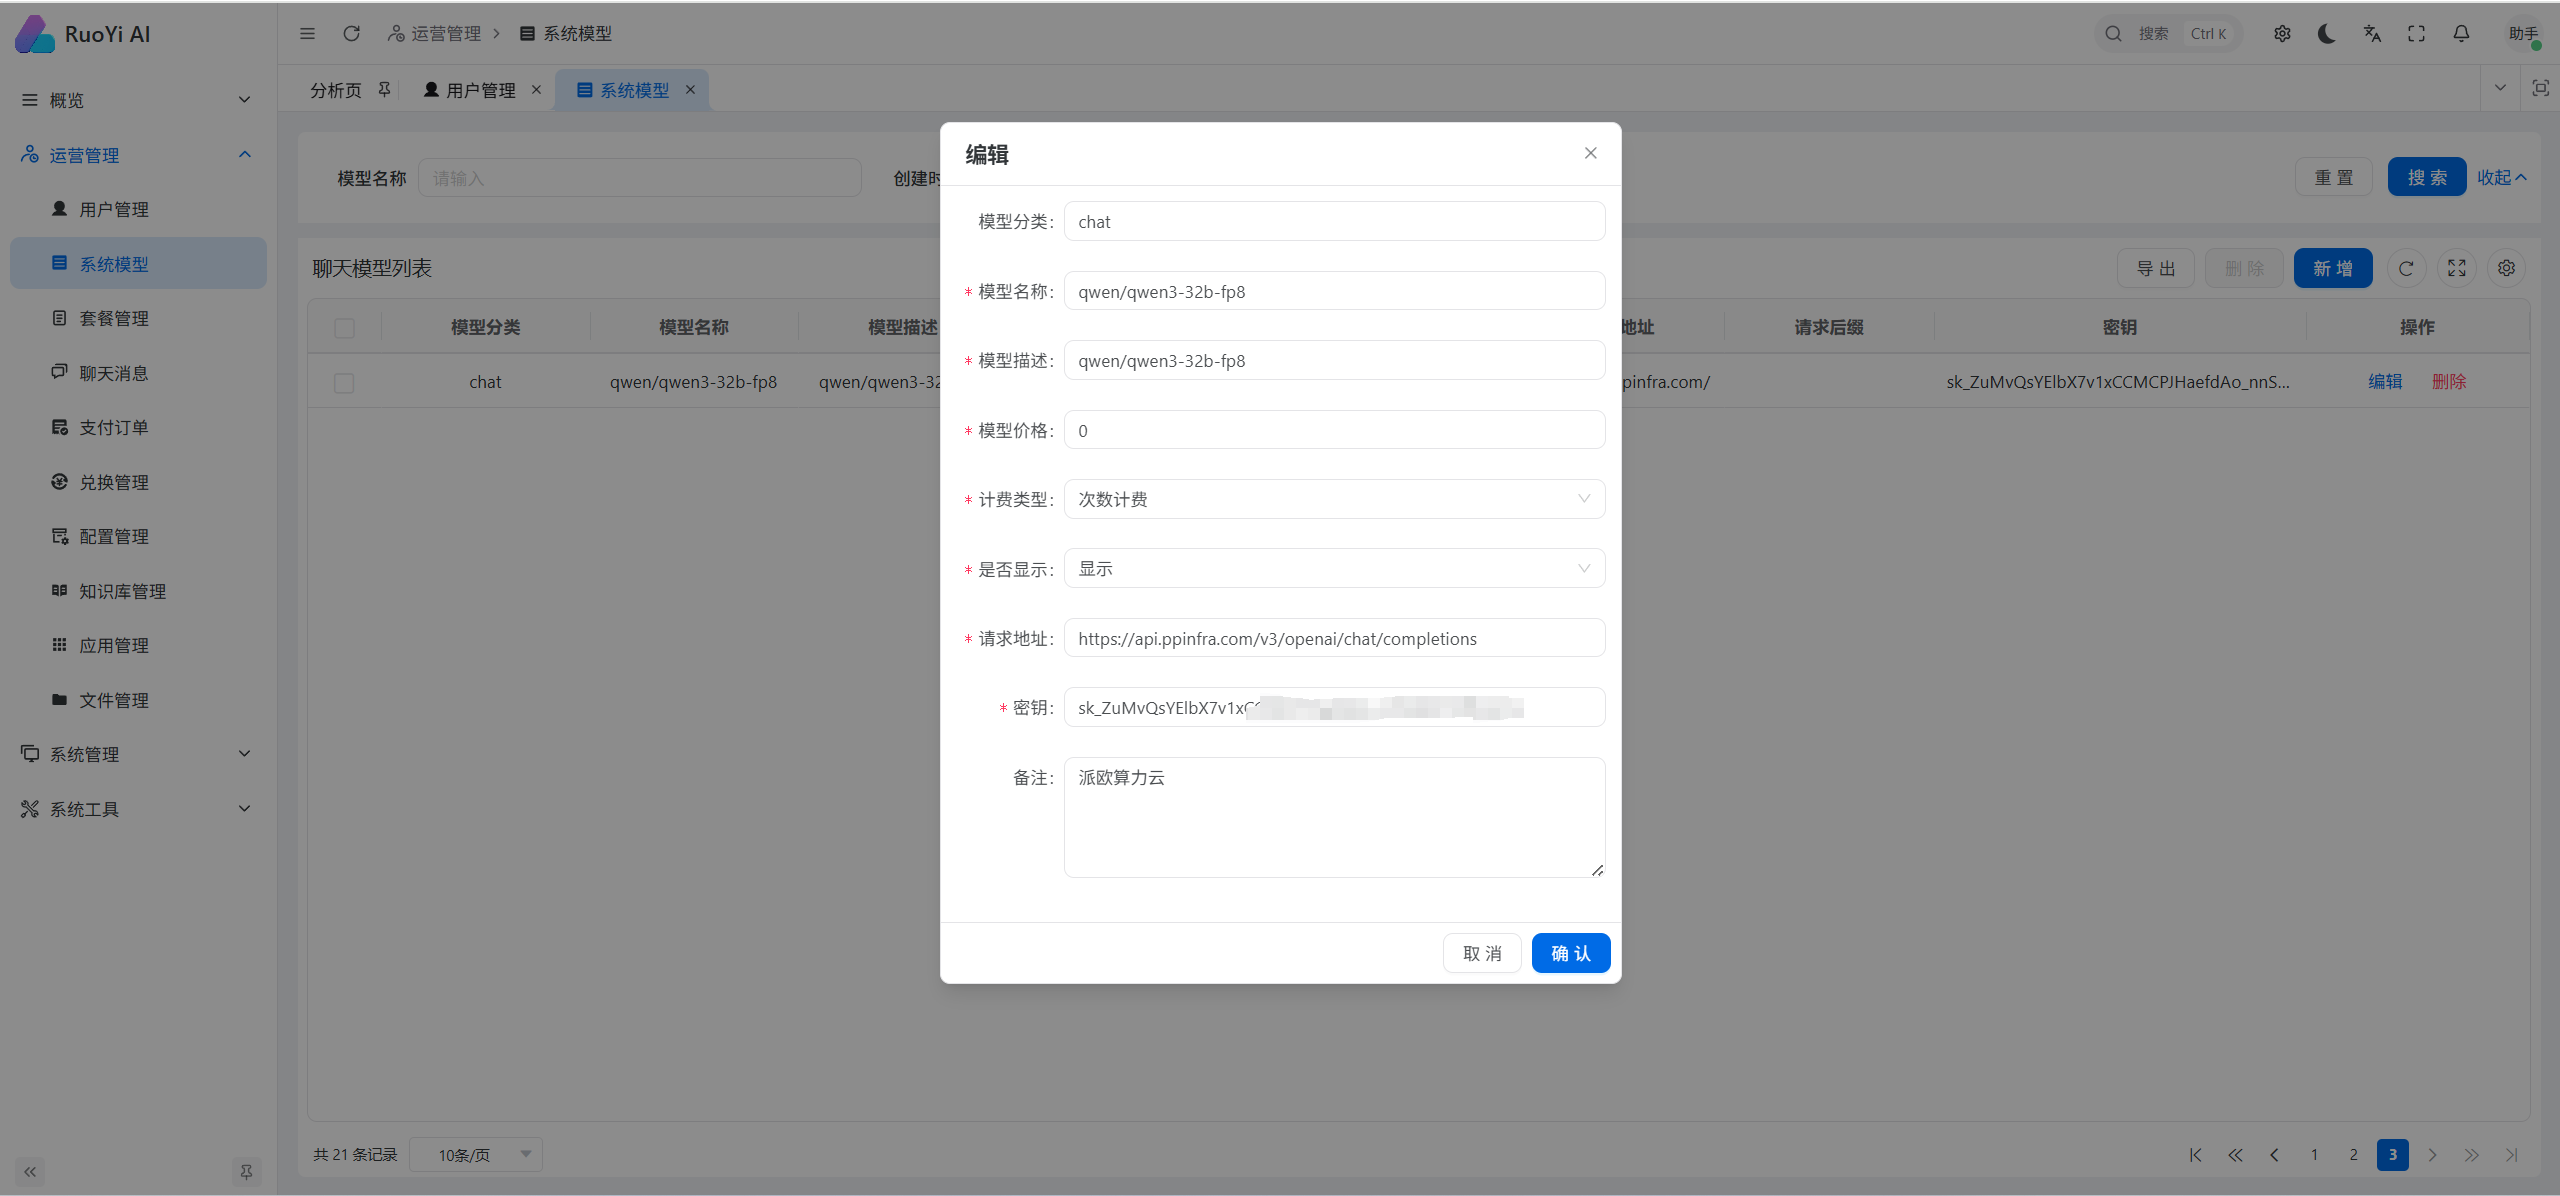Click the 搜索 button
This screenshot has width=2560, height=1196.
[x=2427, y=177]
